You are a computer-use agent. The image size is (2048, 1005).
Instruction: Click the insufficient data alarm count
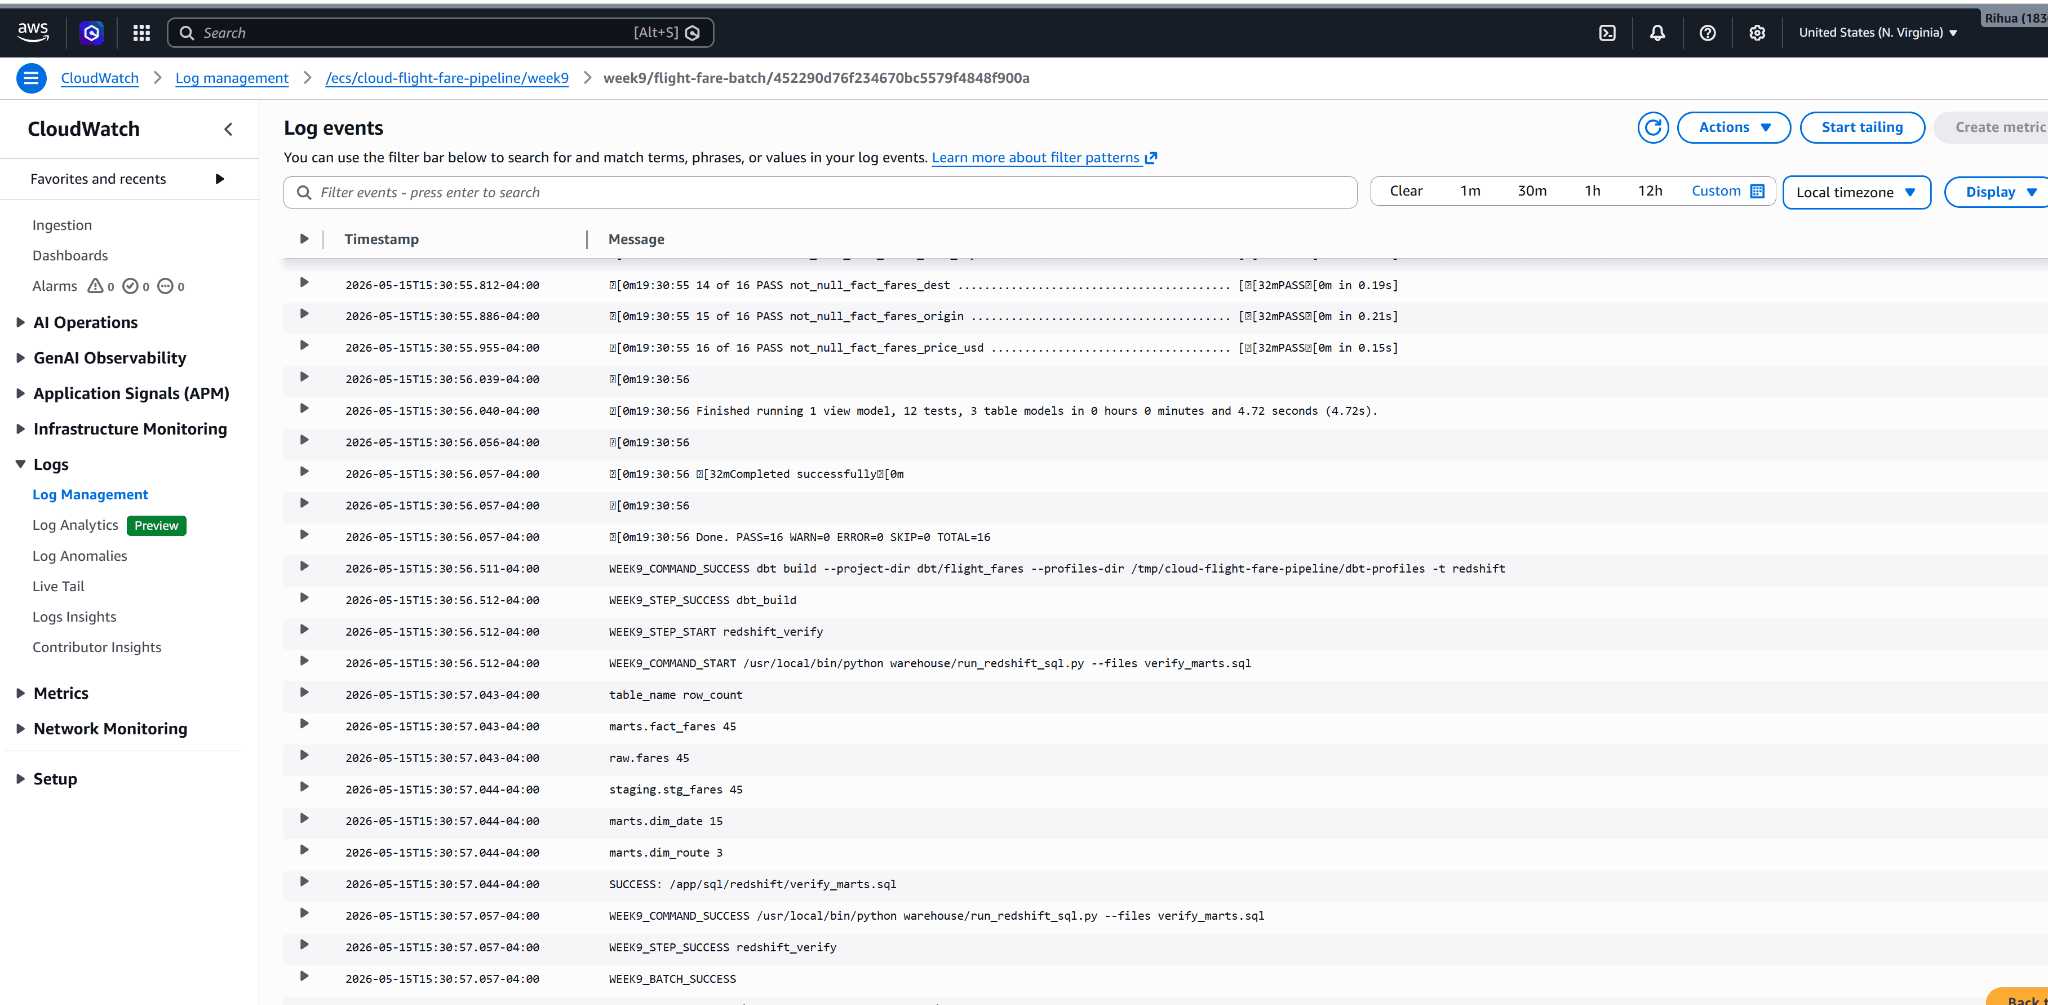tap(171, 286)
